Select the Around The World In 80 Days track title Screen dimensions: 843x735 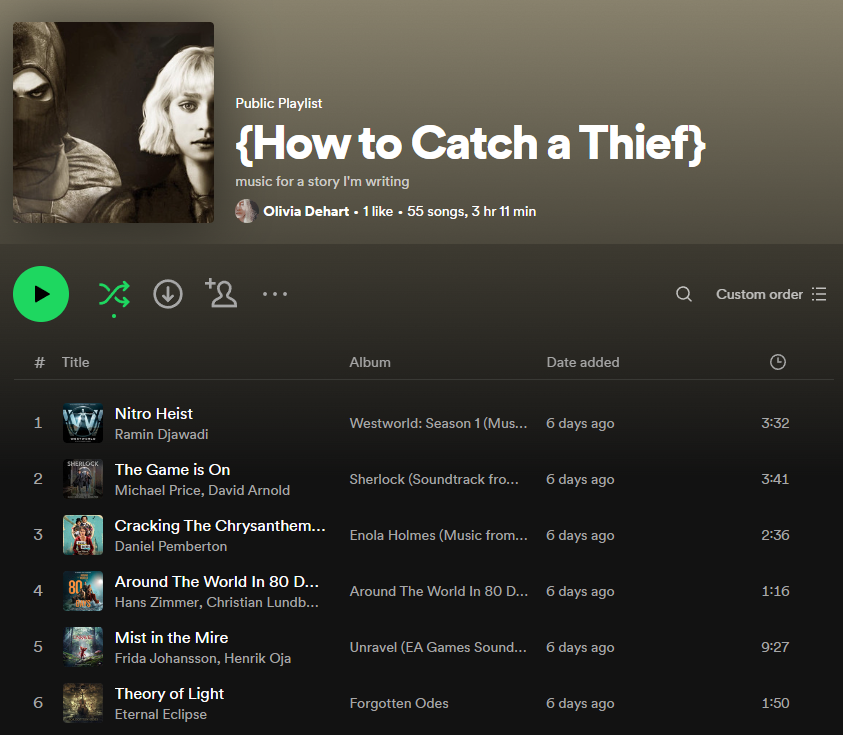217,581
